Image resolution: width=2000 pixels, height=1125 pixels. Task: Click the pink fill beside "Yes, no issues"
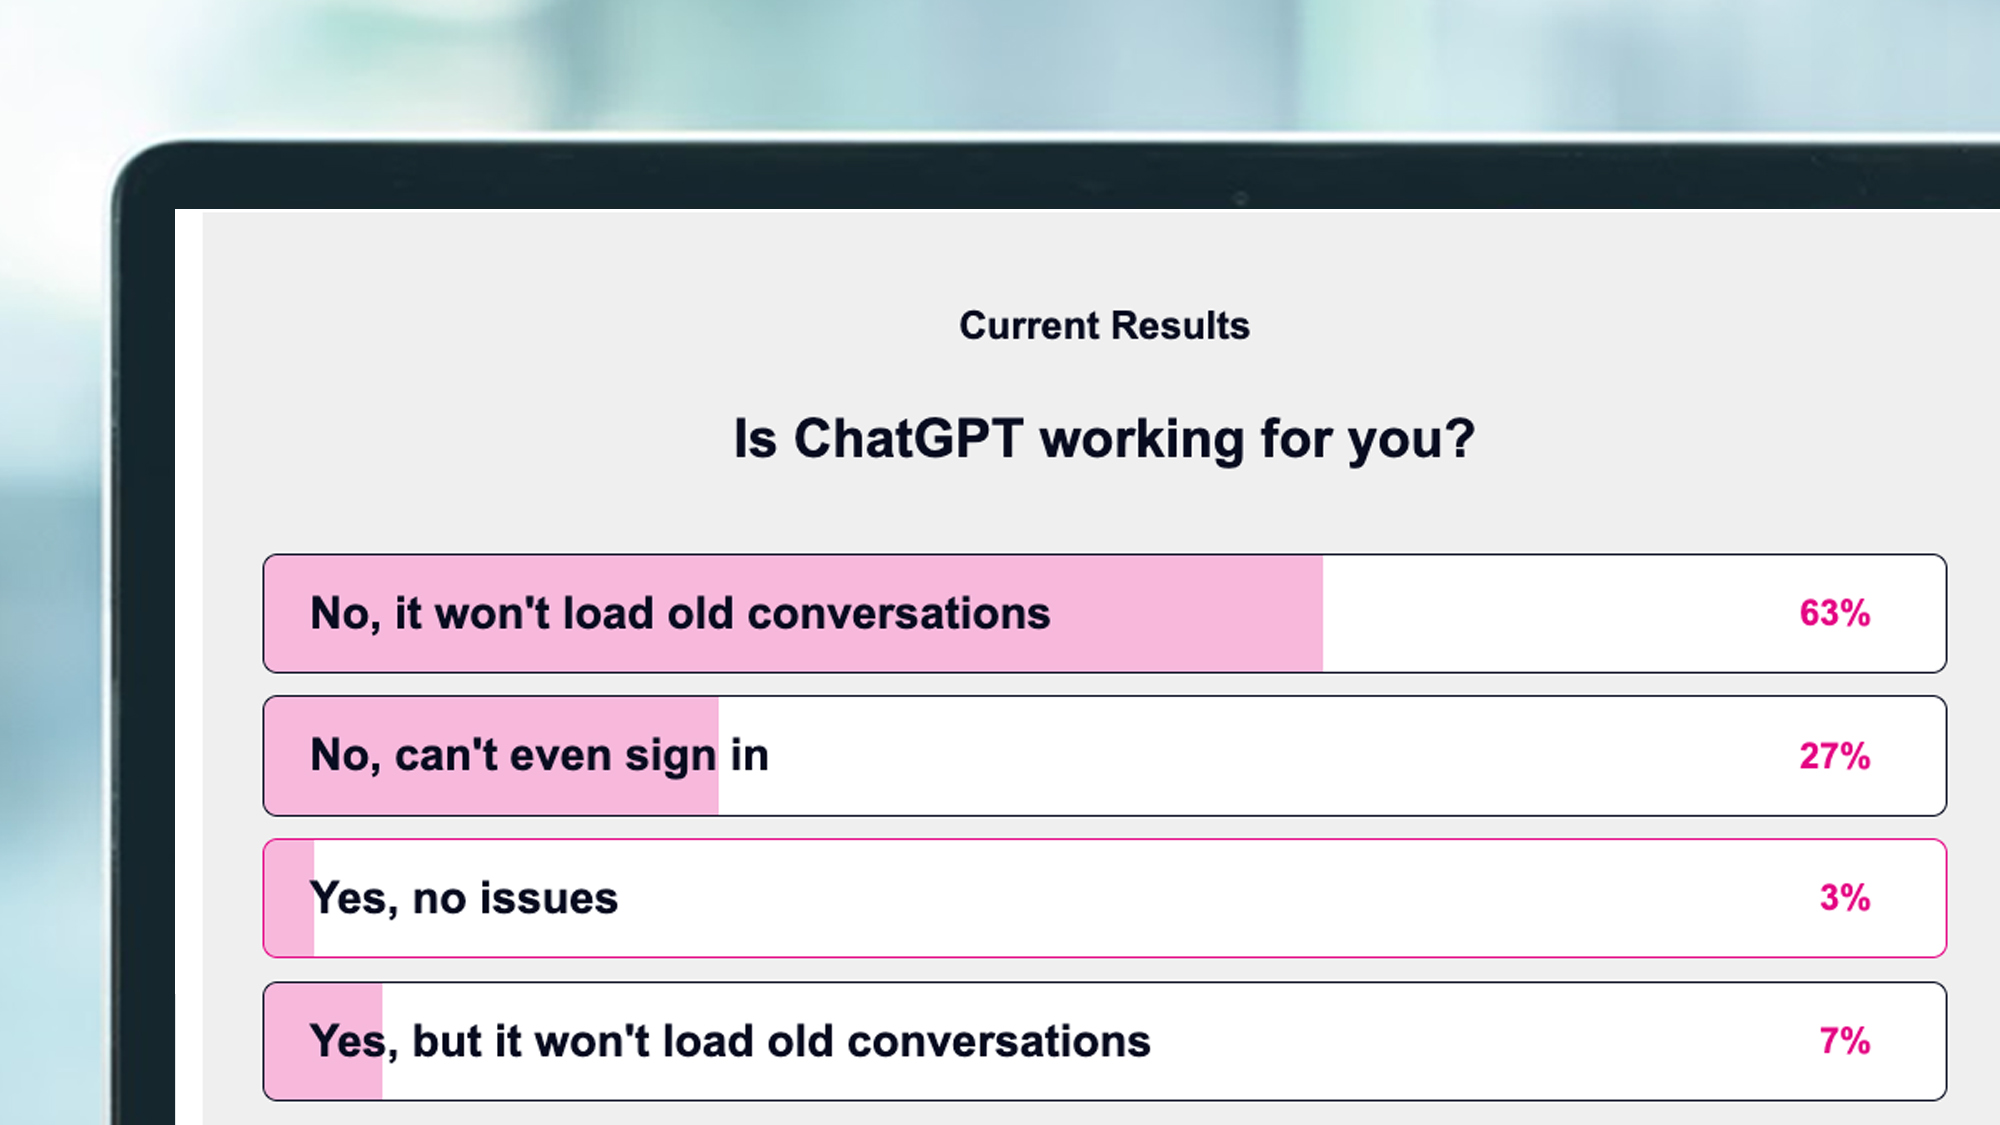click(x=288, y=898)
